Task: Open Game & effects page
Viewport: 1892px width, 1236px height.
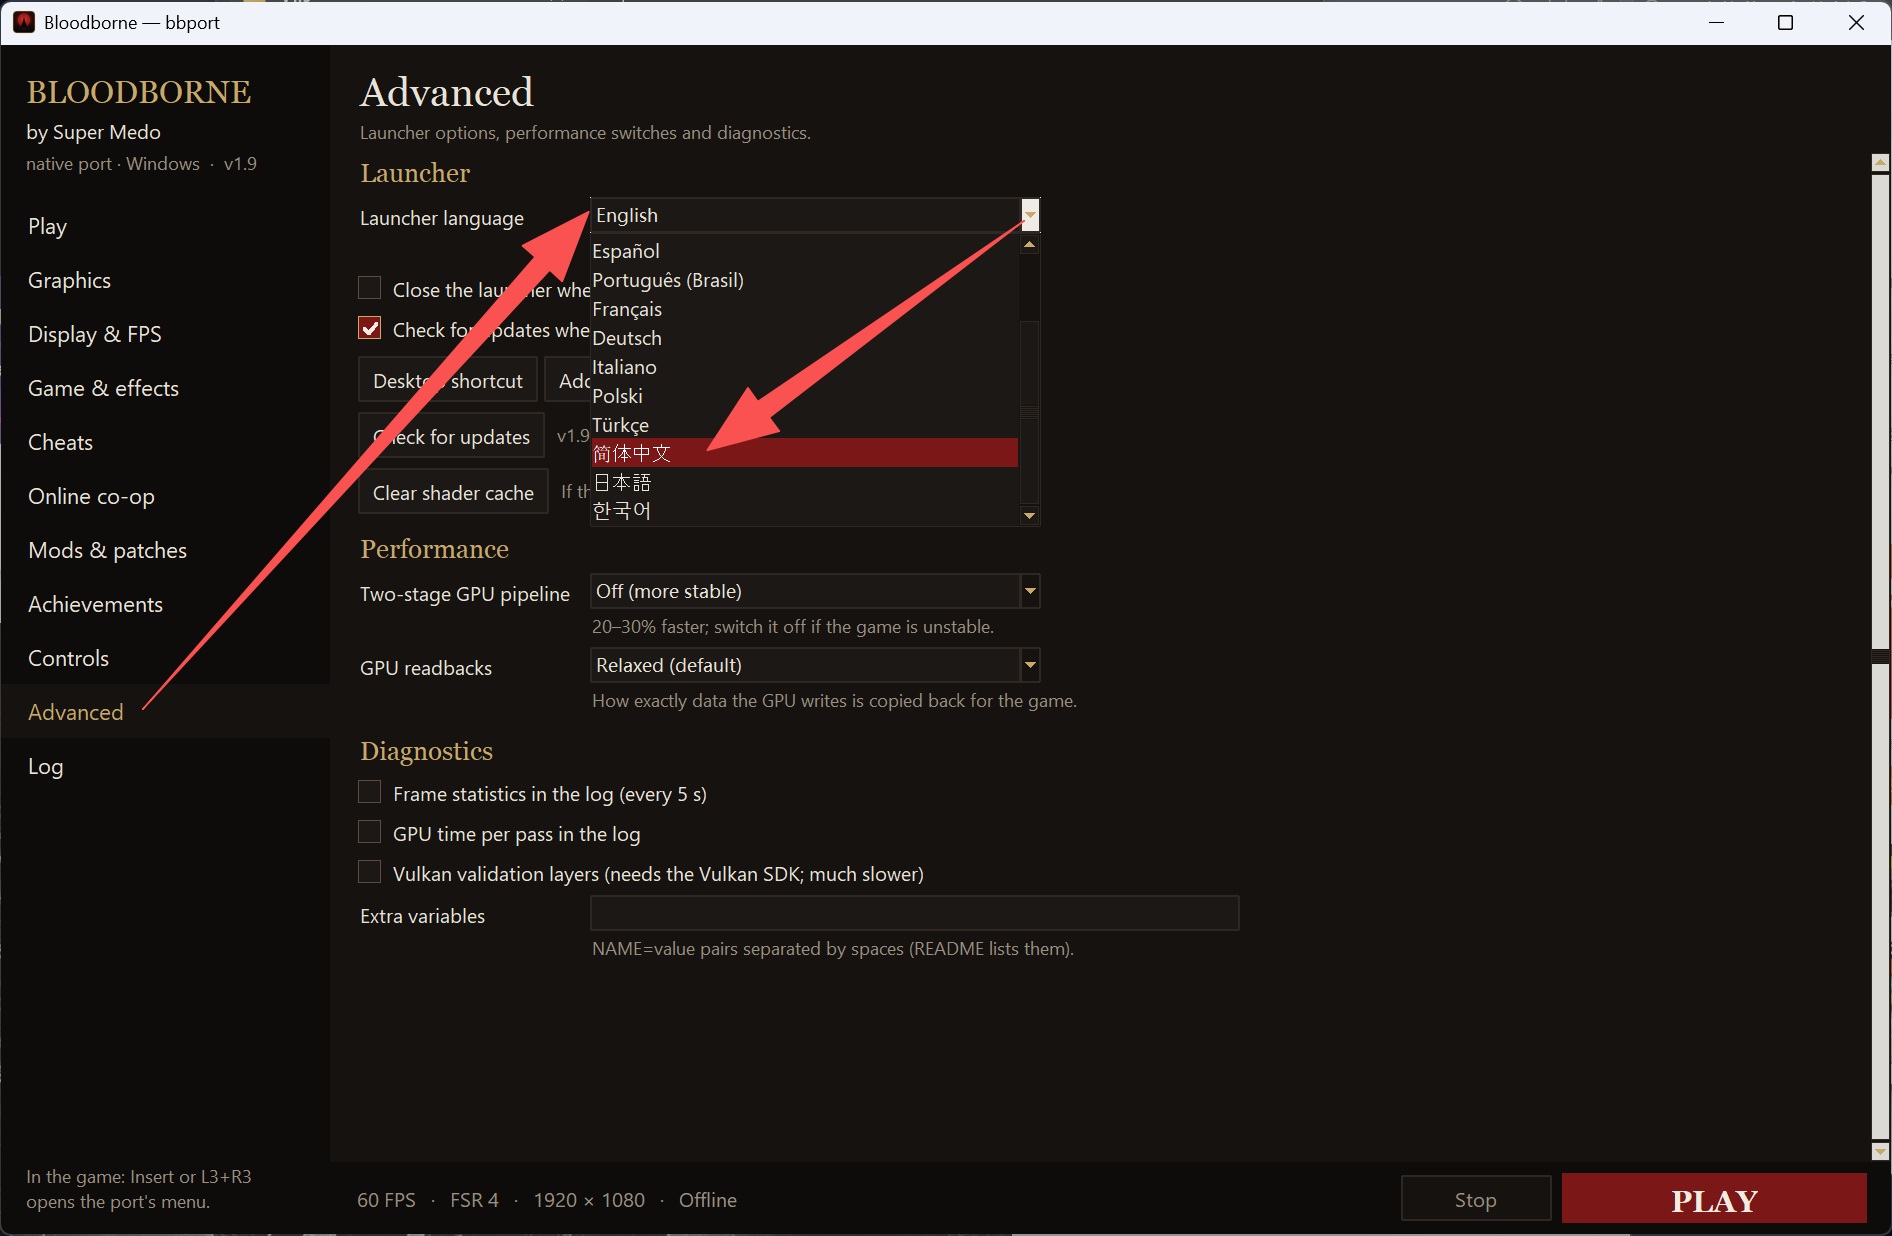Action: (165, 388)
